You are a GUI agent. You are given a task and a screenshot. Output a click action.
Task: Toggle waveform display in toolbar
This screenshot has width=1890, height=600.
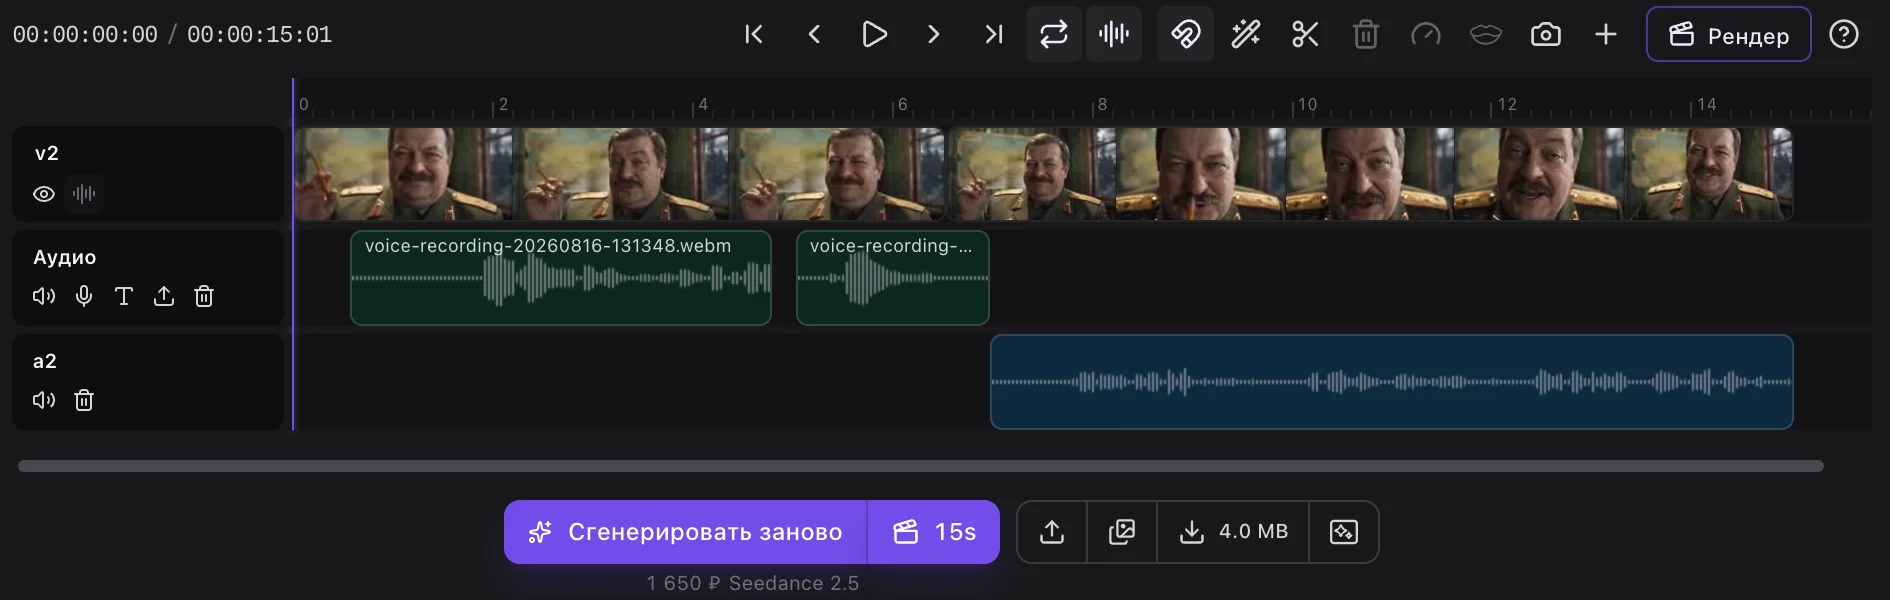click(x=1114, y=34)
